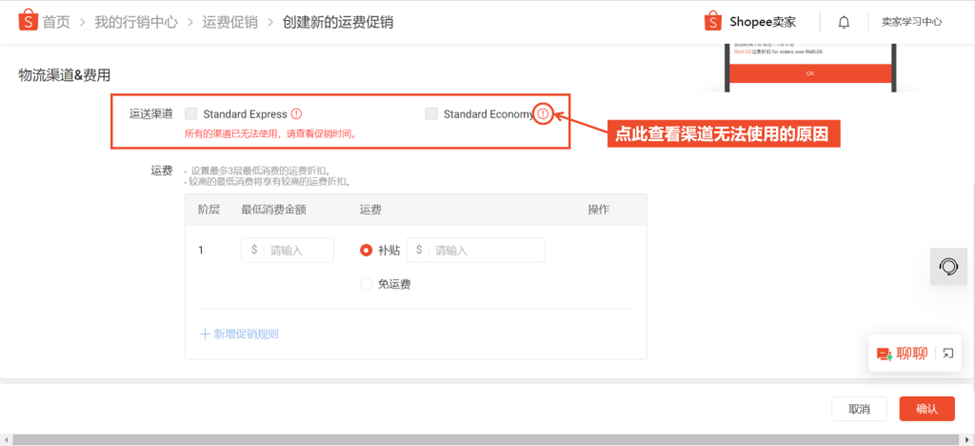Click the 取消 button
Viewport: 975px width, 446px height.
(859, 409)
